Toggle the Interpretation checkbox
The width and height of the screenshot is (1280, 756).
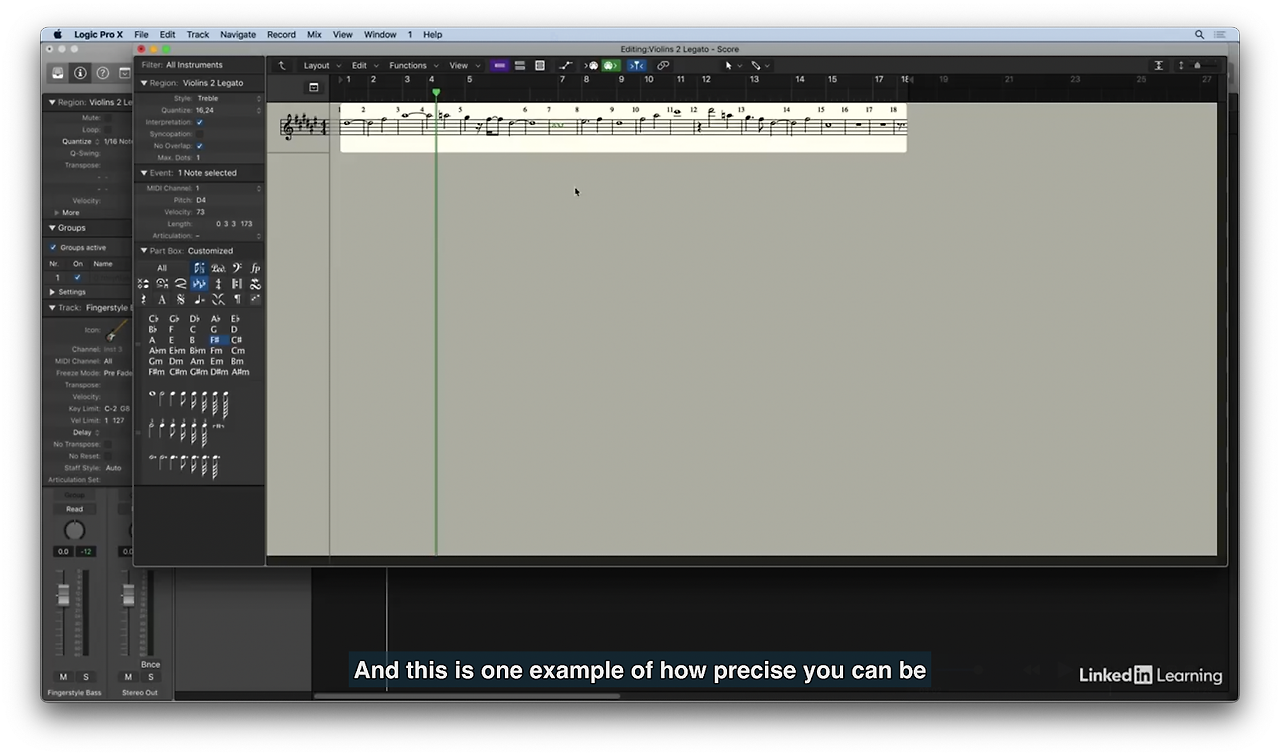[x=199, y=122]
